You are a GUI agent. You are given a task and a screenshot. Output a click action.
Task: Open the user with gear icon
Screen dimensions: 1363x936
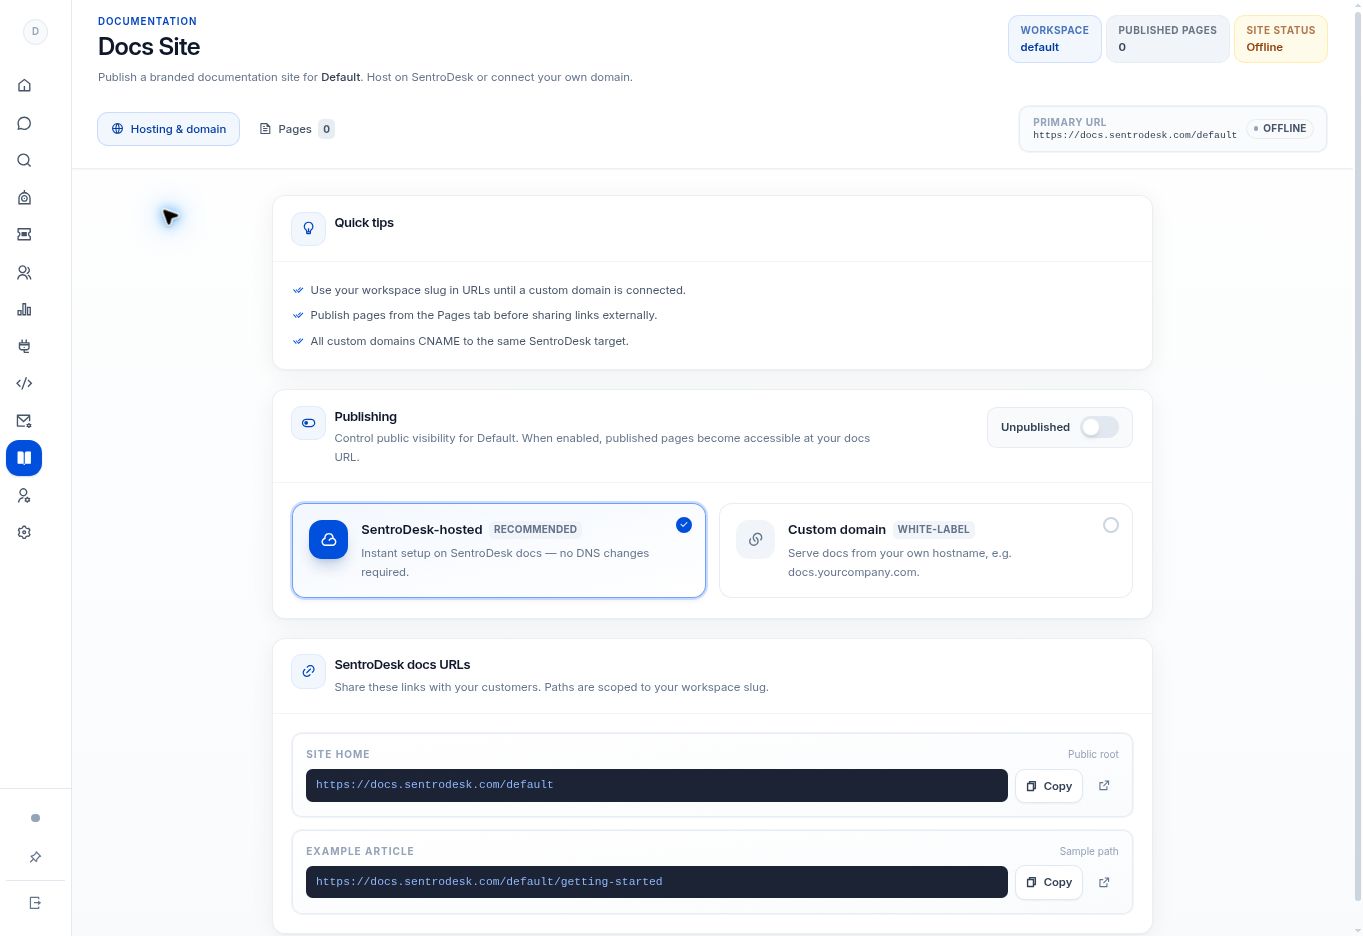click(24, 495)
